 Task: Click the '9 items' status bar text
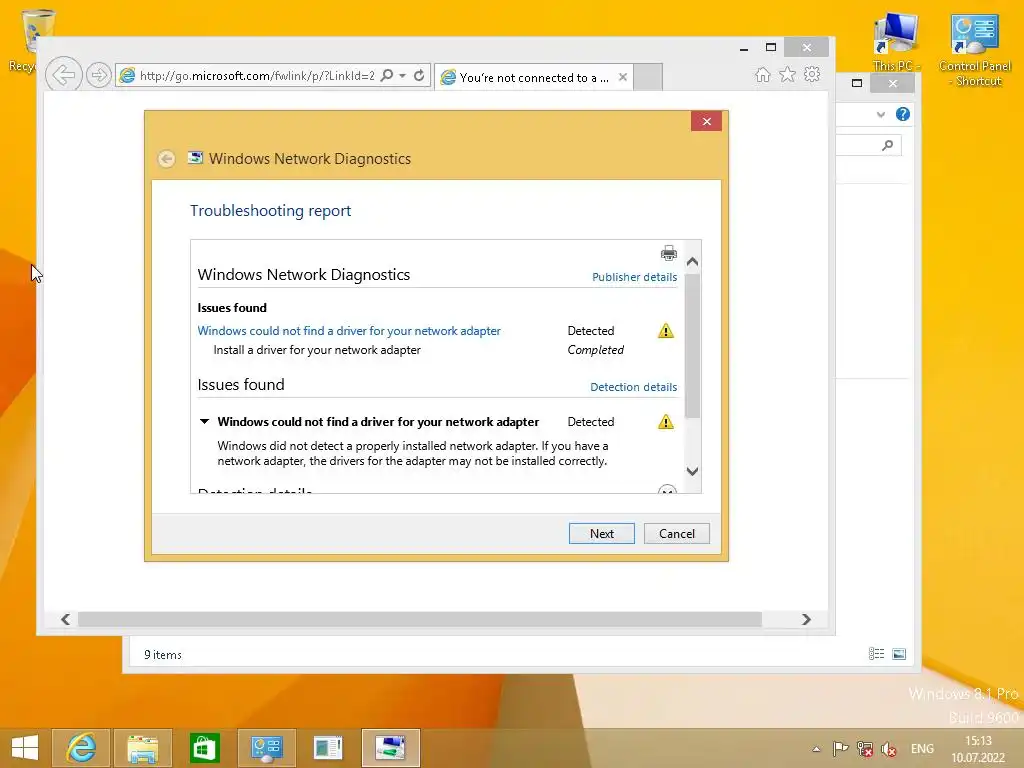(x=163, y=654)
